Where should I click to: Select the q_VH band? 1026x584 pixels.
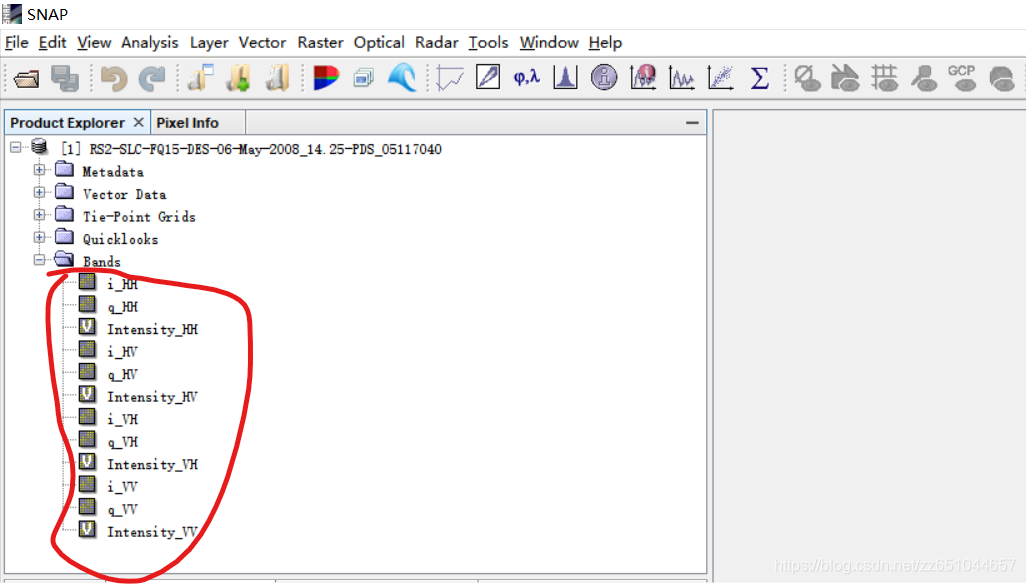click(x=122, y=442)
